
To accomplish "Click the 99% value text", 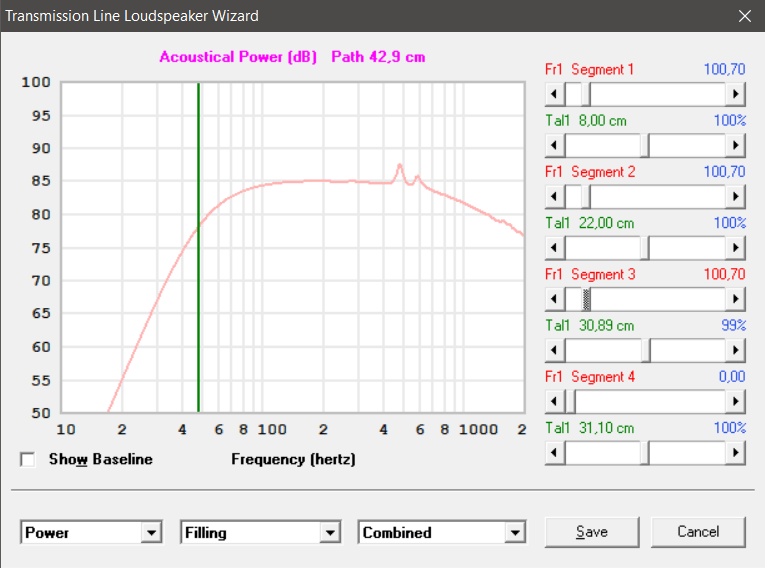I will (x=733, y=326).
